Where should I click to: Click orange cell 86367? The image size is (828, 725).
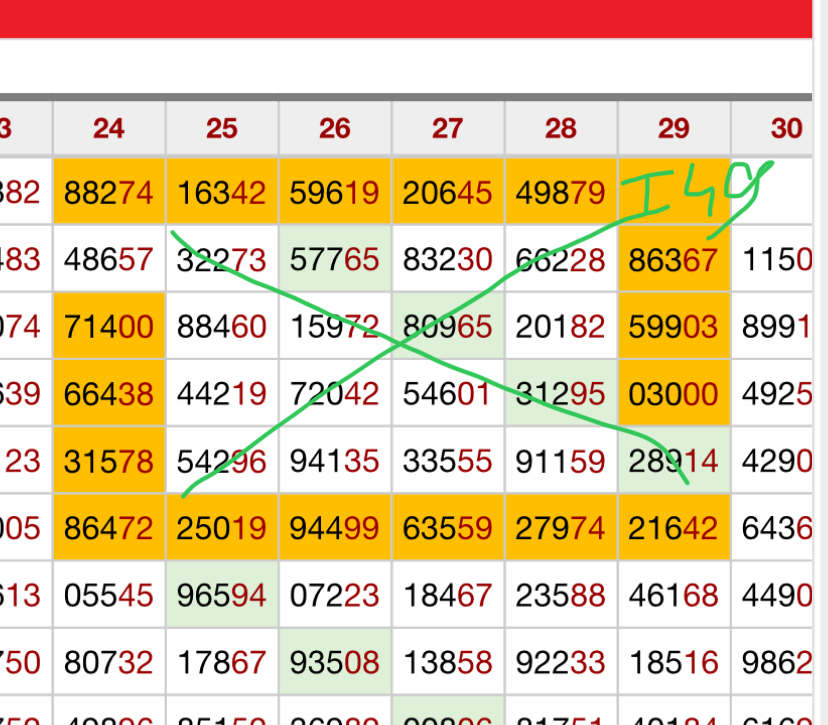[674, 260]
